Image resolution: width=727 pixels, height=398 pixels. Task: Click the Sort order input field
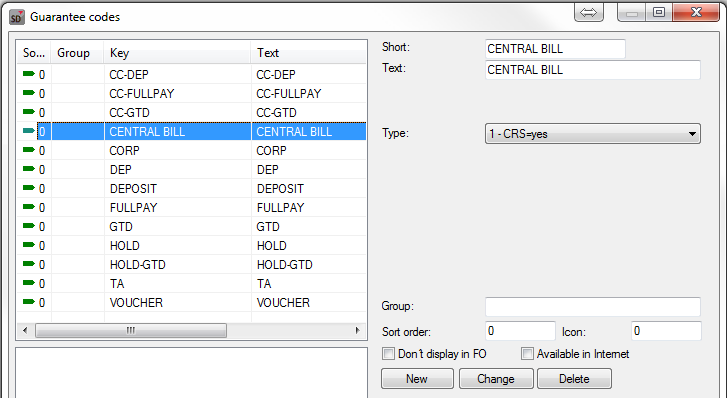520,331
